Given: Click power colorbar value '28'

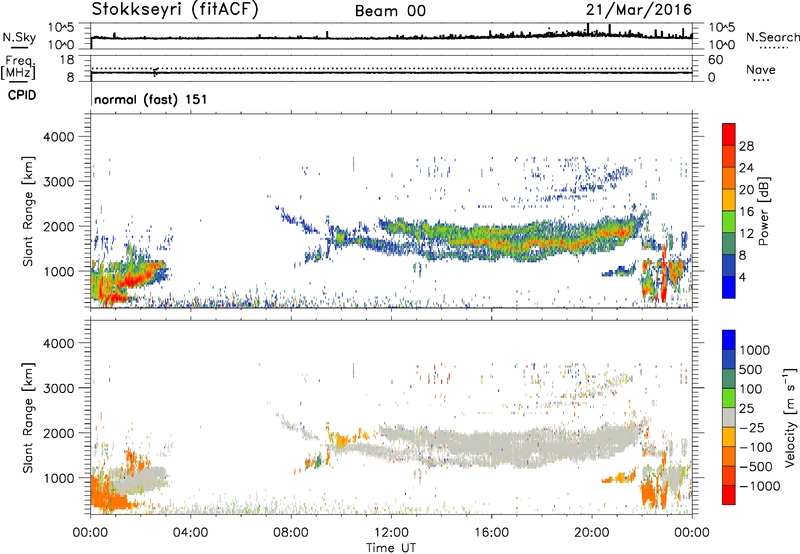Looking at the screenshot, I should pyautogui.click(x=746, y=146).
